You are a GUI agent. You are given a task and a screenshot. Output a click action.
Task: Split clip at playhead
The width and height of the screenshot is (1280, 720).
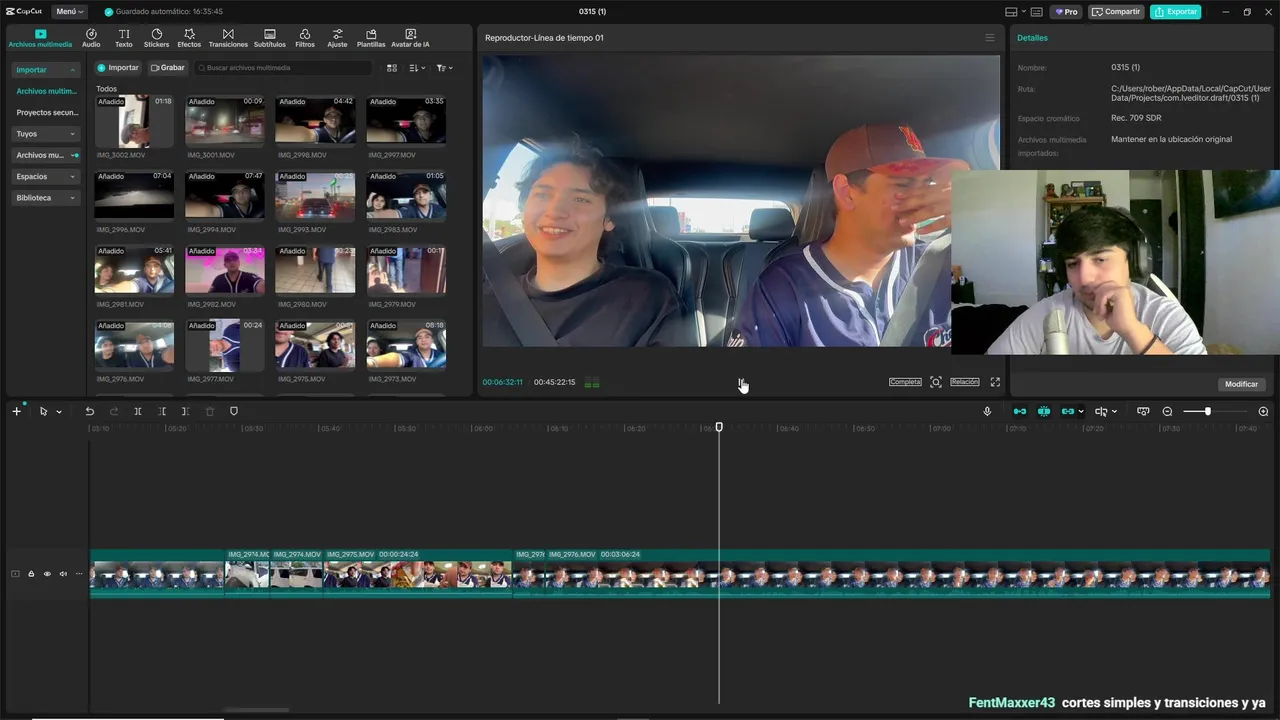click(x=138, y=411)
